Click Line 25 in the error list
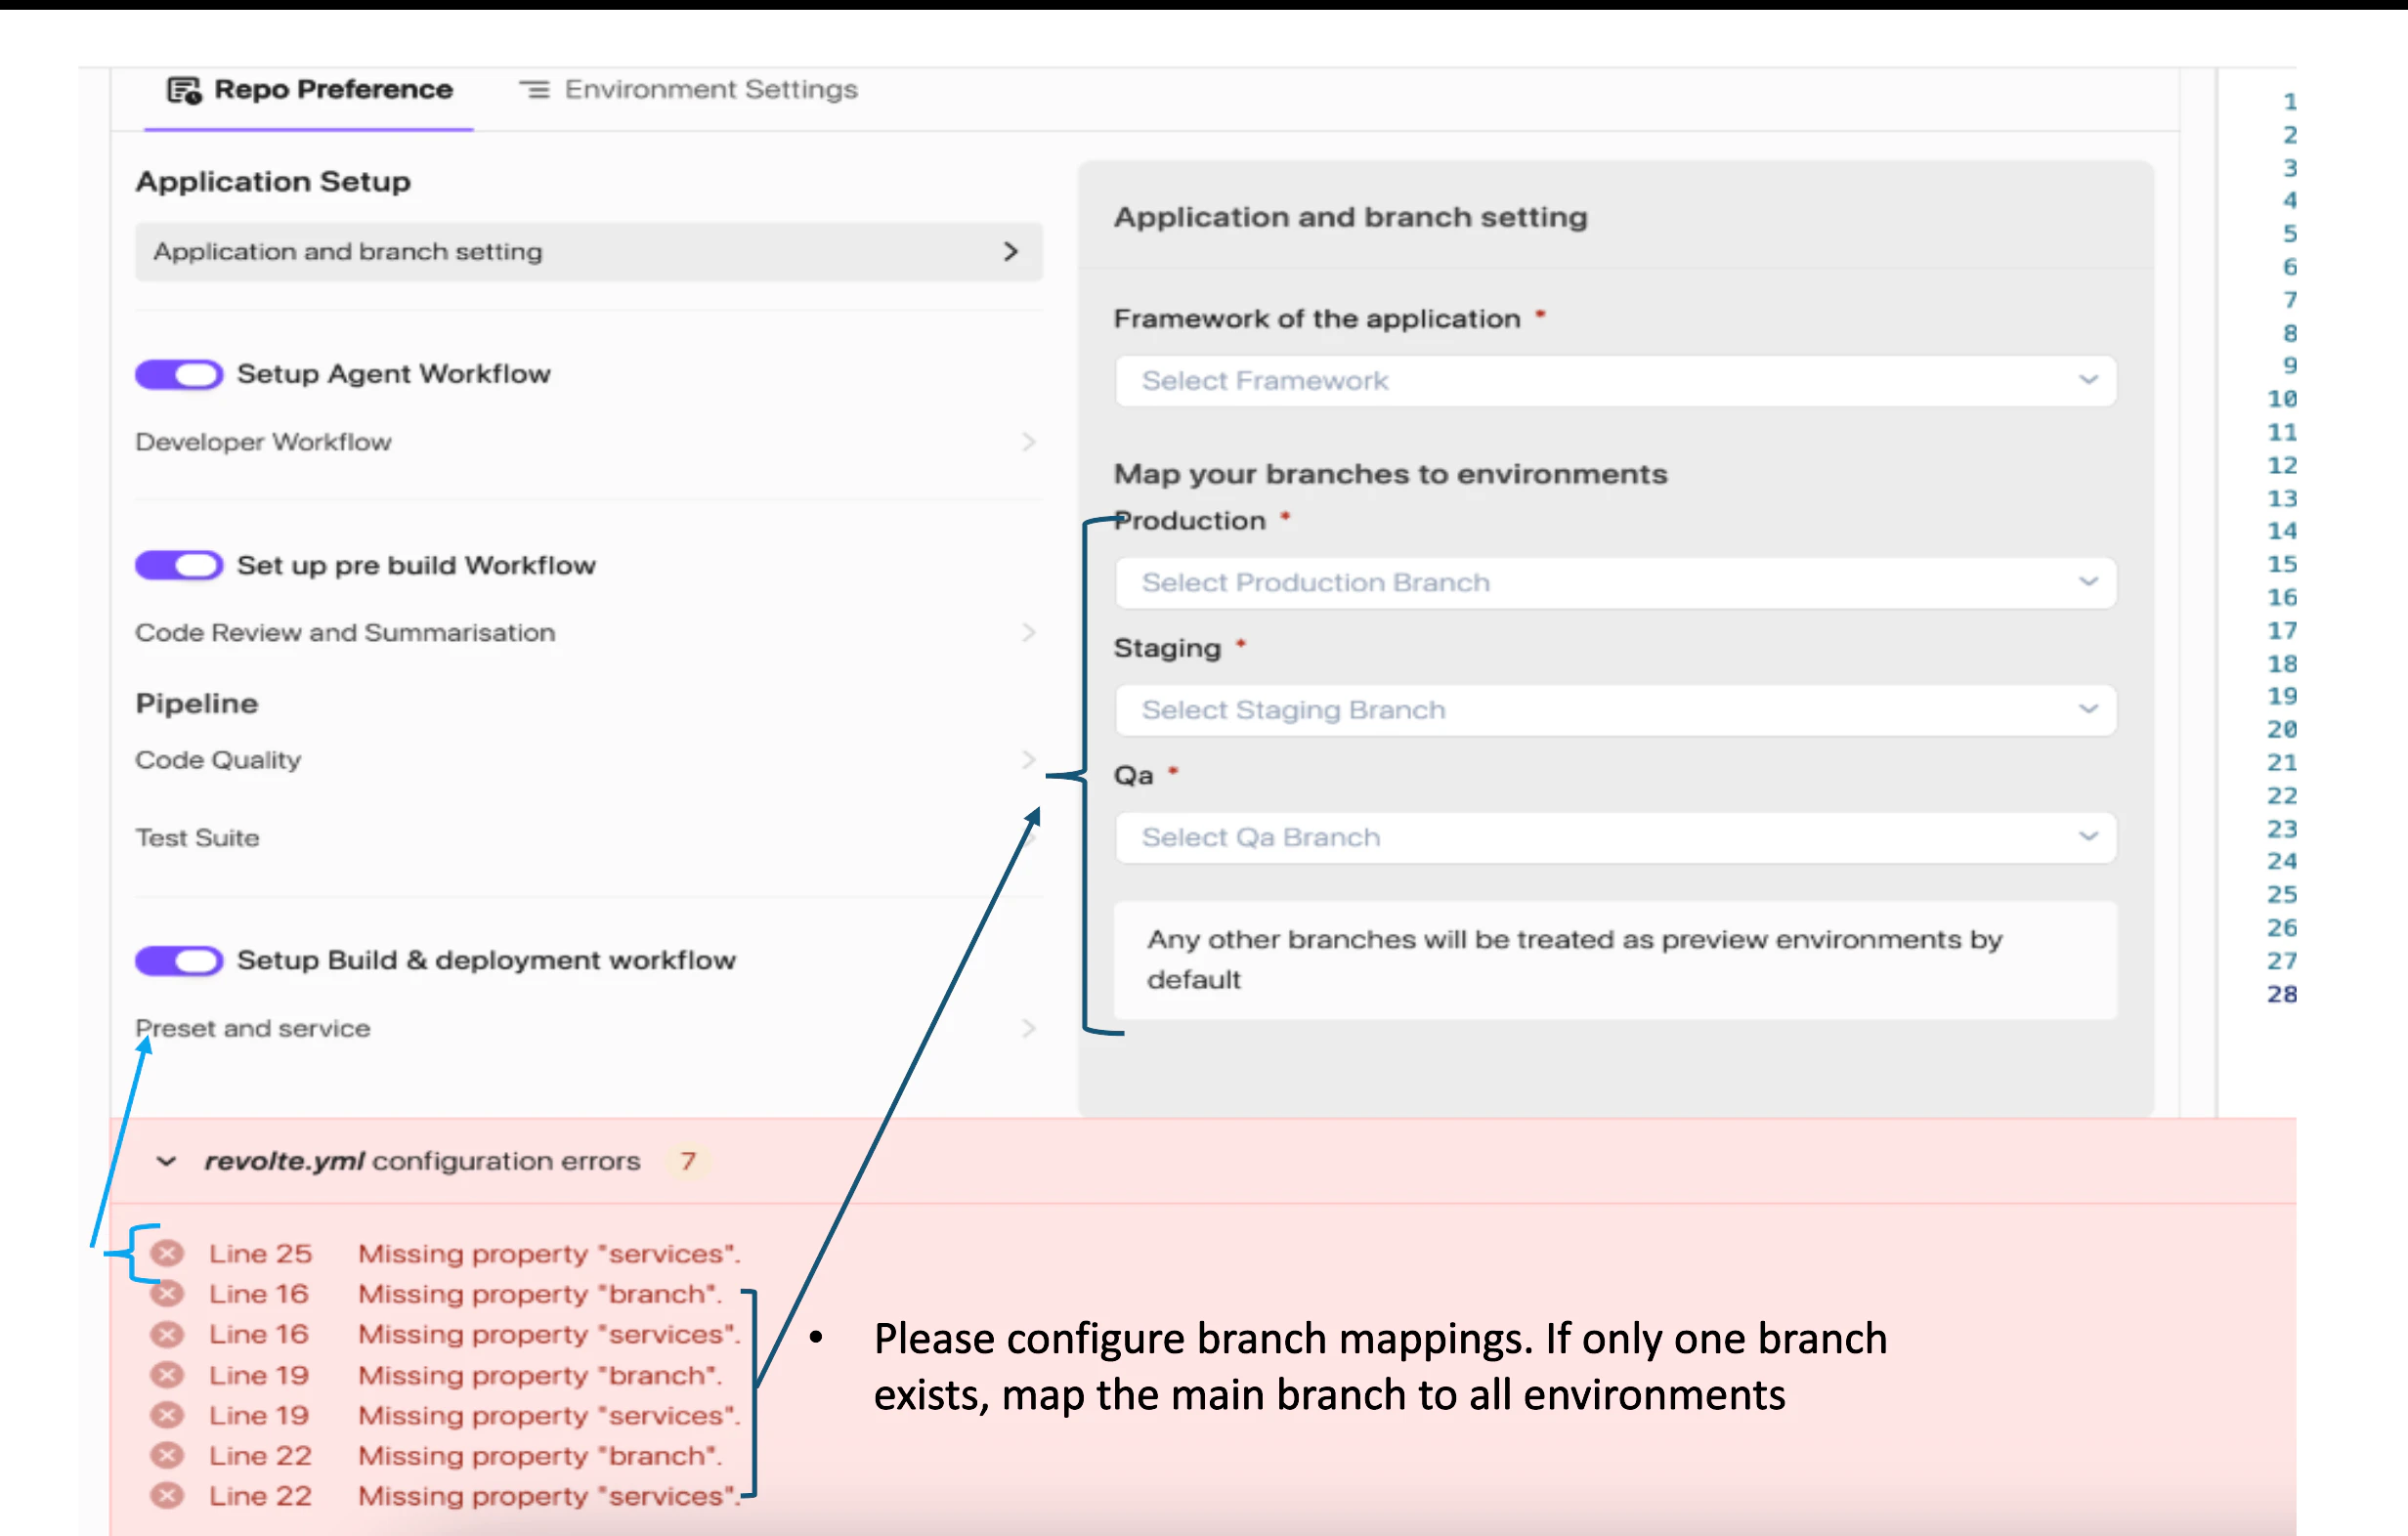Viewport: 2408px width, 1536px height. coord(260,1253)
